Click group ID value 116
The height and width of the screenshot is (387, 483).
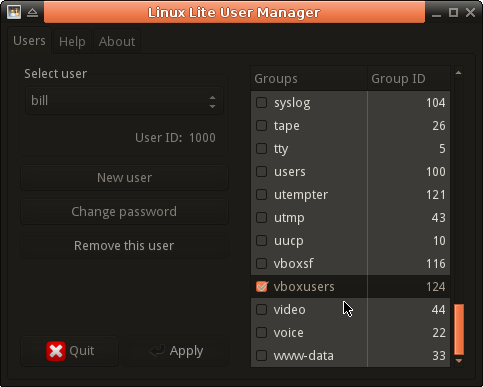436,264
